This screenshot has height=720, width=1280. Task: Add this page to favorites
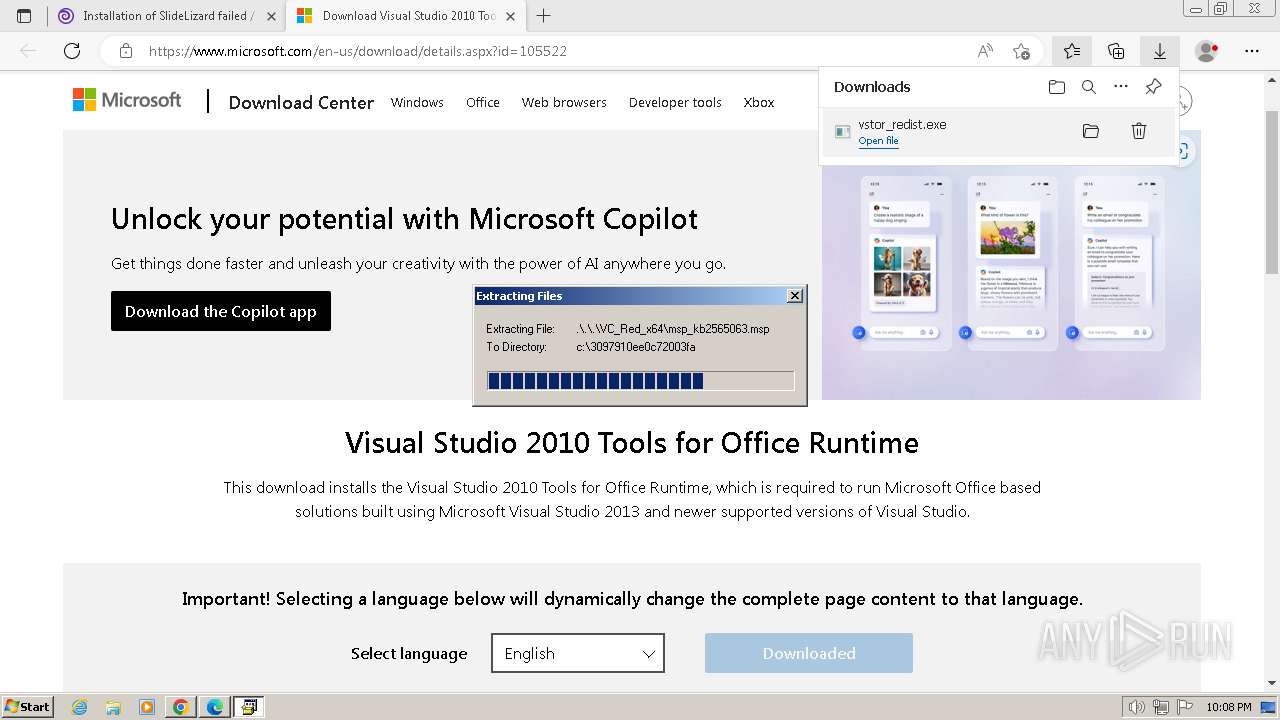[x=1021, y=51]
